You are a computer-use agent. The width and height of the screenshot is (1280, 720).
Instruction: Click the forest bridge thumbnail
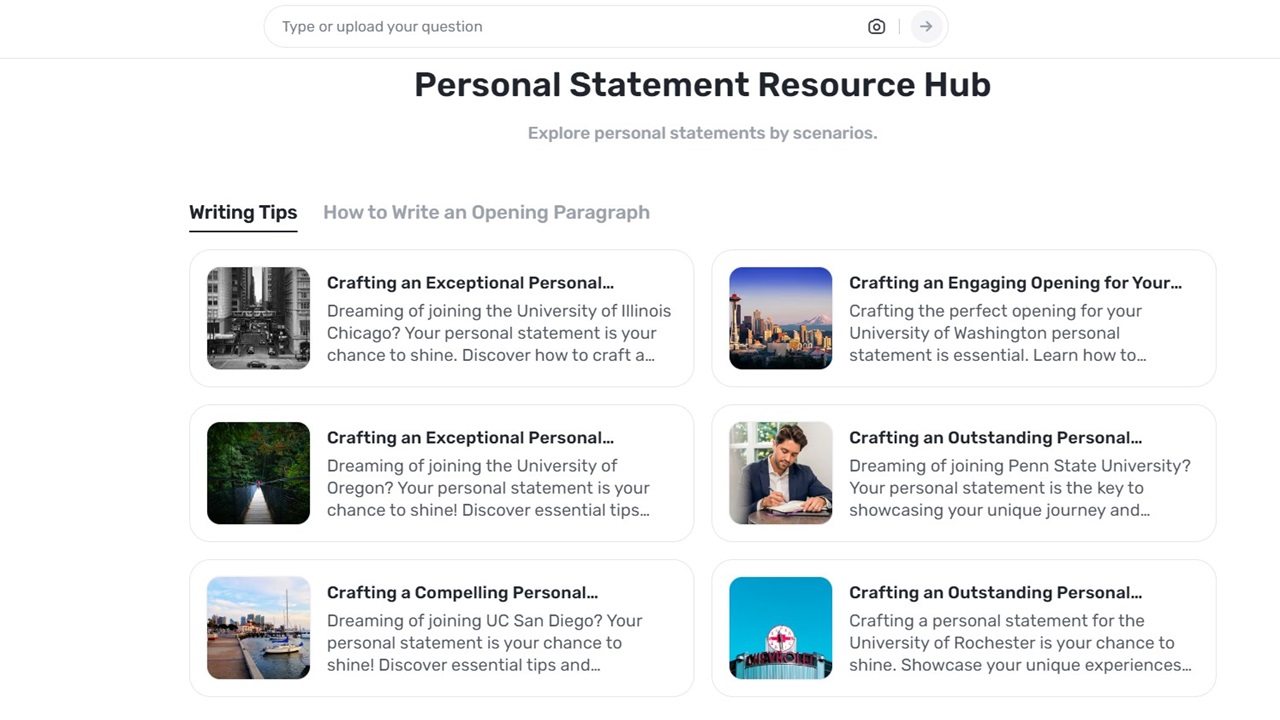(258, 473)
